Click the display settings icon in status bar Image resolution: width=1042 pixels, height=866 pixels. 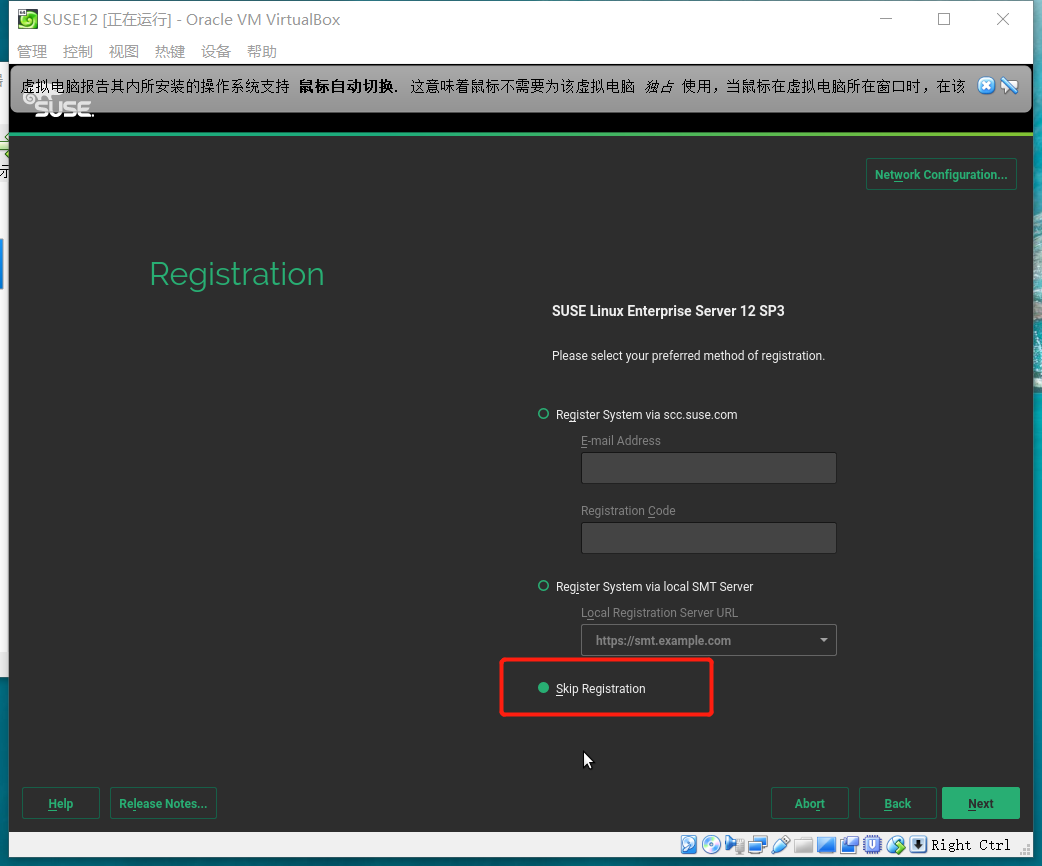(827, 845)
